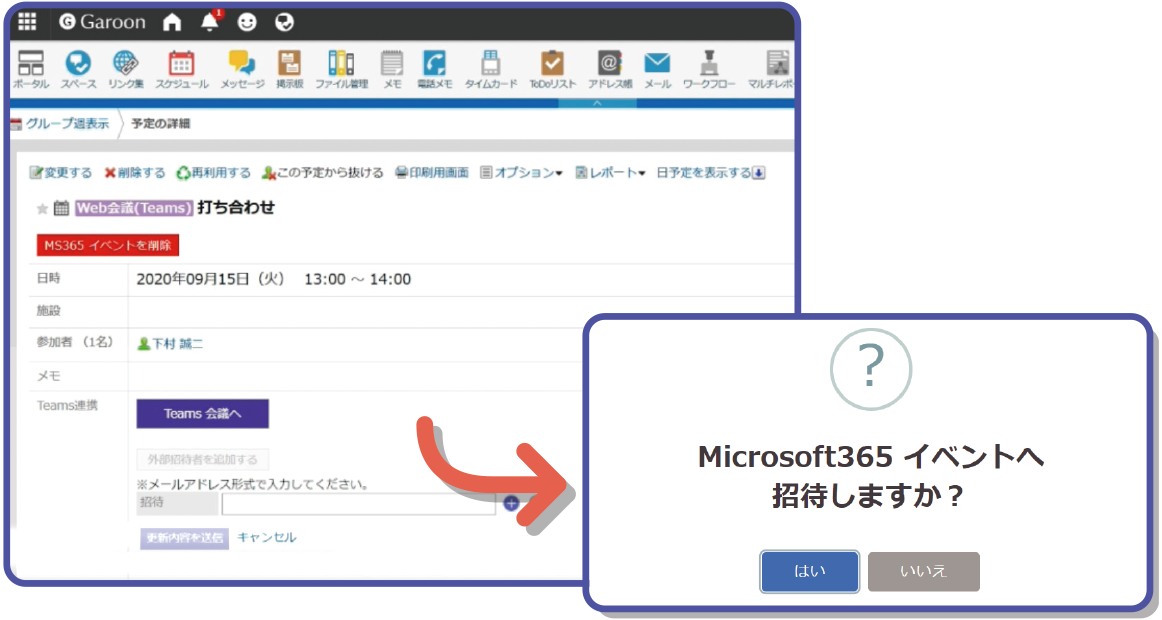Click the blue plus icon beside the 招待 field
The height and width of the screenshot is (620, 1162).
(512, 505)
